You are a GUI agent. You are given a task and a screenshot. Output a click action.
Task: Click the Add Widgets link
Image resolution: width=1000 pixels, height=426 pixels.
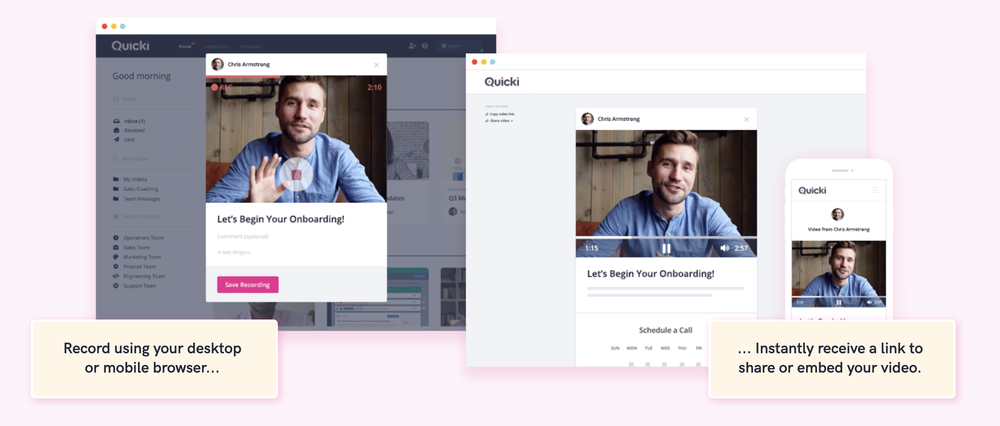click(x=233, y=253)
